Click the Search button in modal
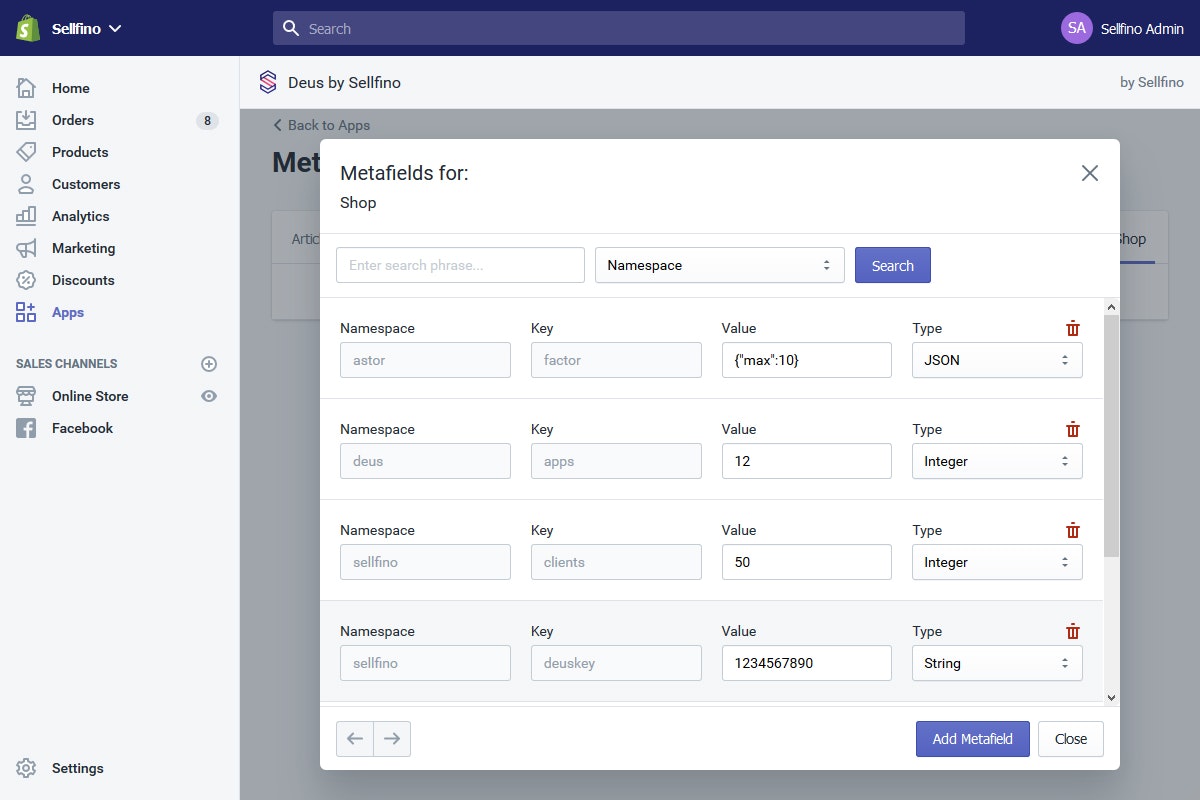 coord(893,265)
